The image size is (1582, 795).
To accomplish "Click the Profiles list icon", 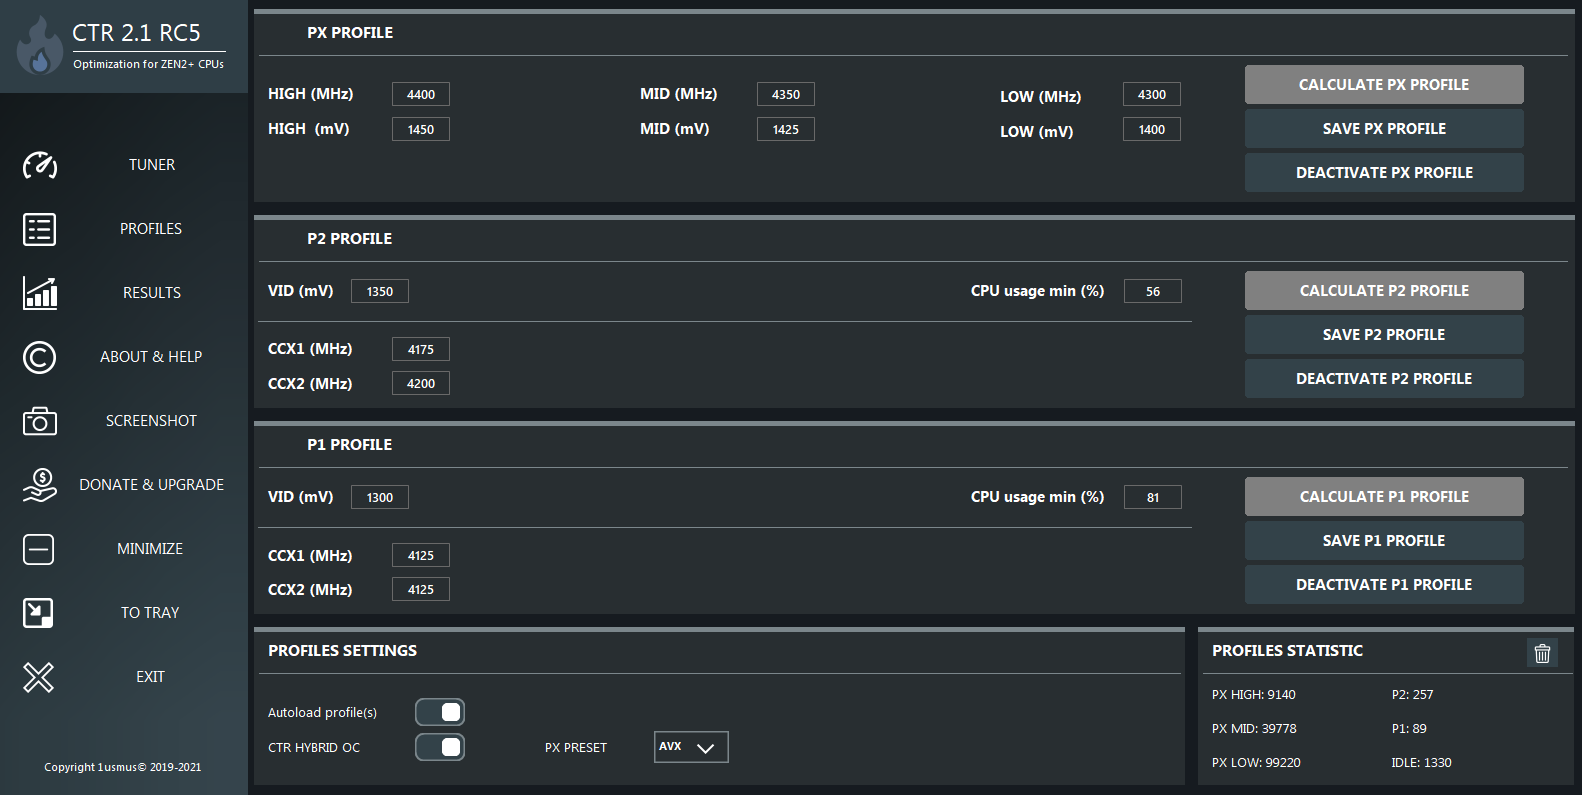I will (40, 229).
